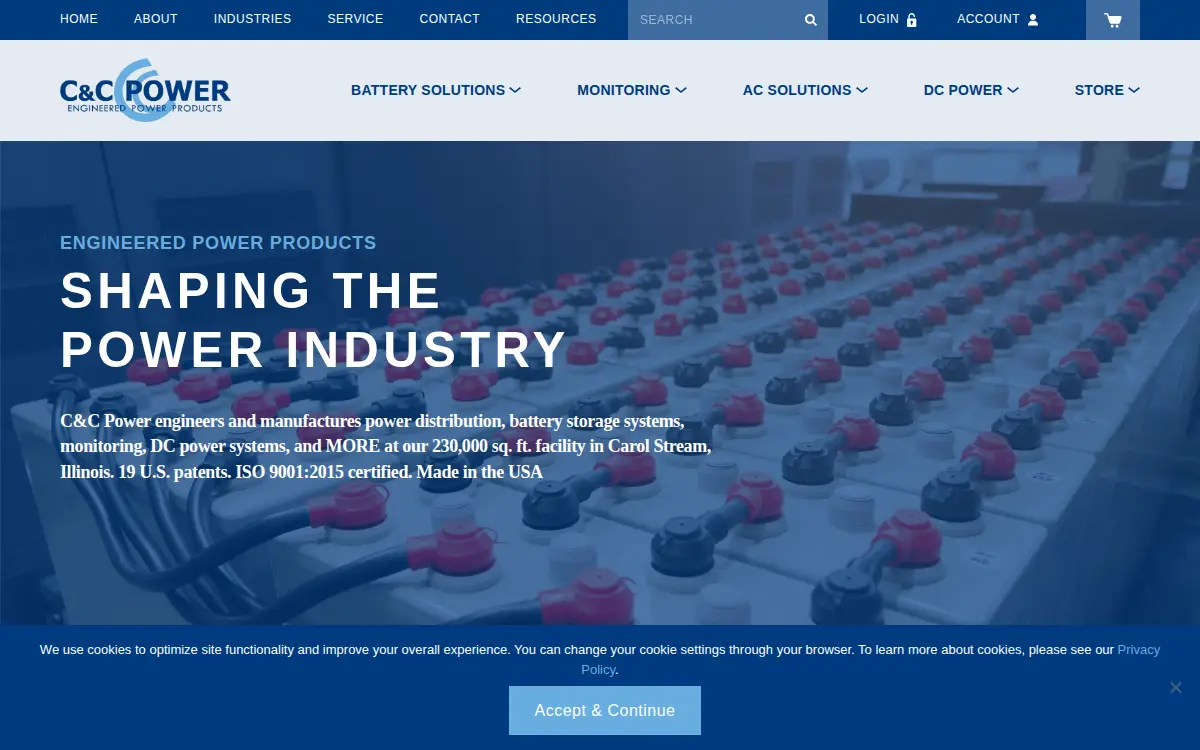1200x750 pixels.
Task: Click the search magnifier icon
Action: click(811, 20)
